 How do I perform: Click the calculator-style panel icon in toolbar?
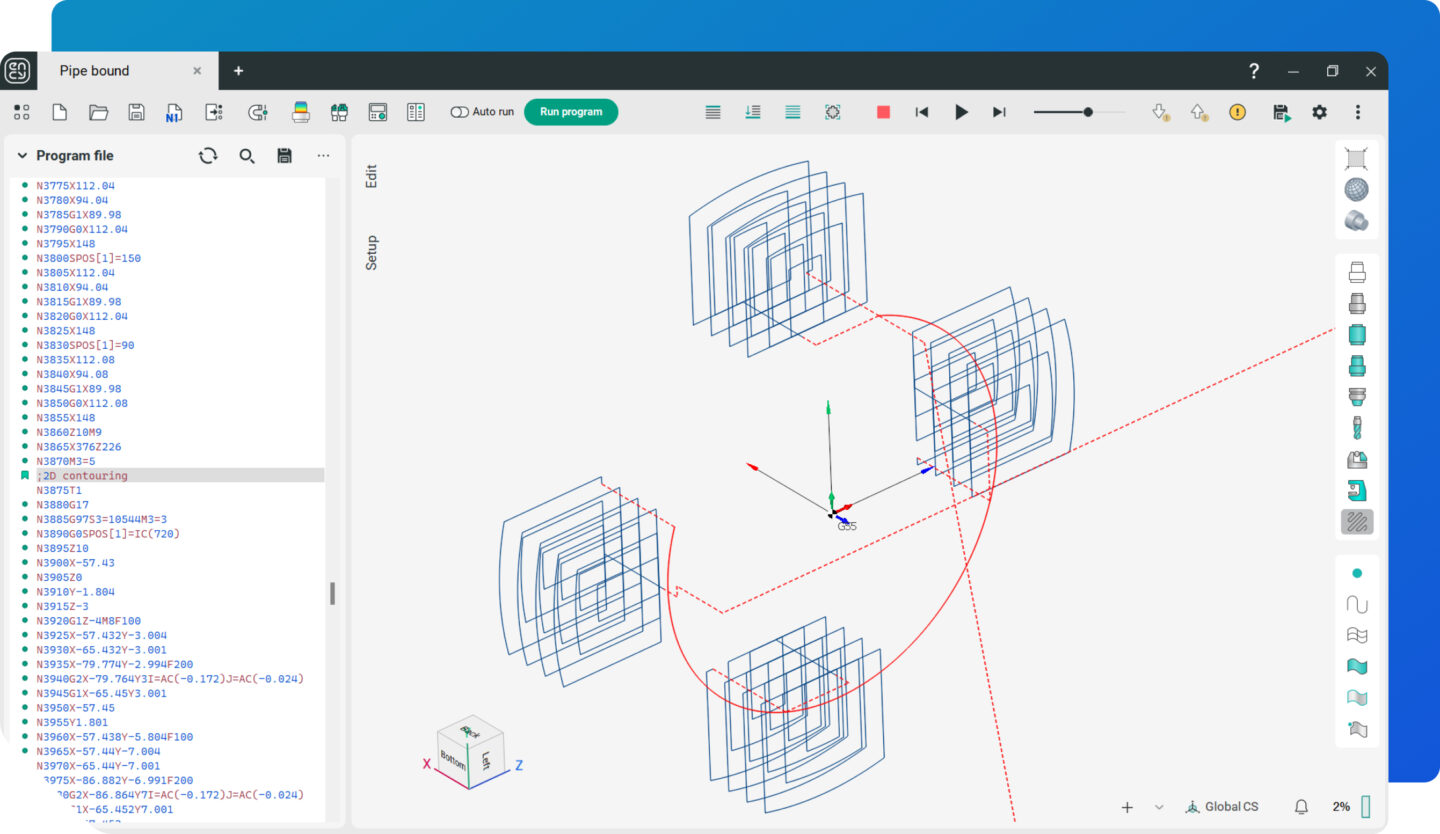click(x=378, y=112)
